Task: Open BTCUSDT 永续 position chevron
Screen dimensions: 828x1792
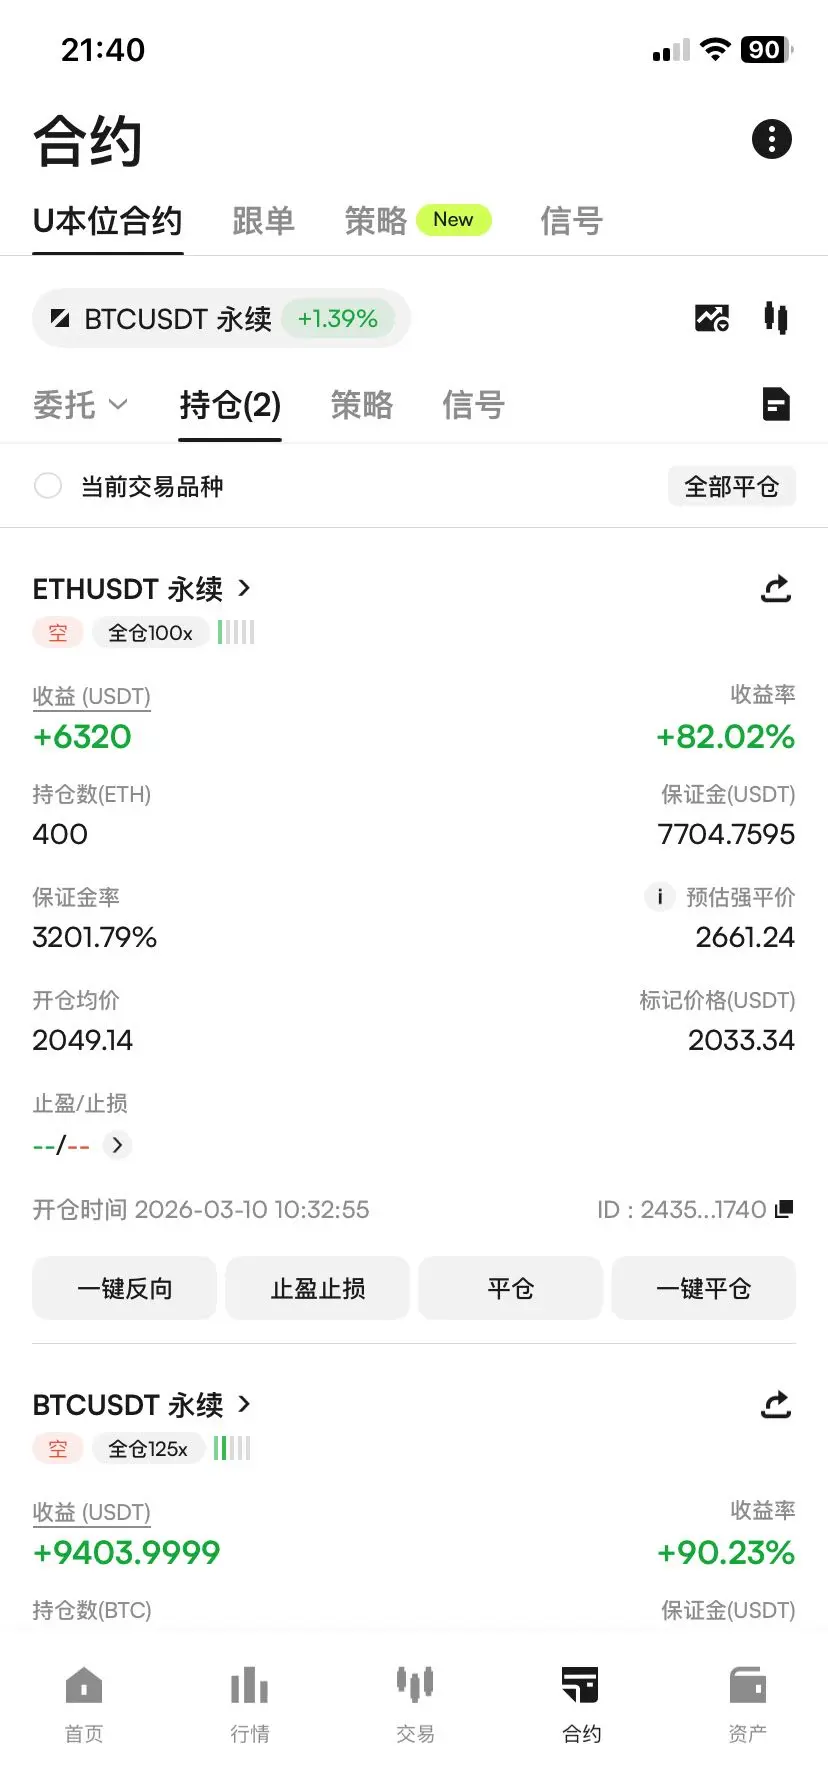Action: coord(244,1404)
